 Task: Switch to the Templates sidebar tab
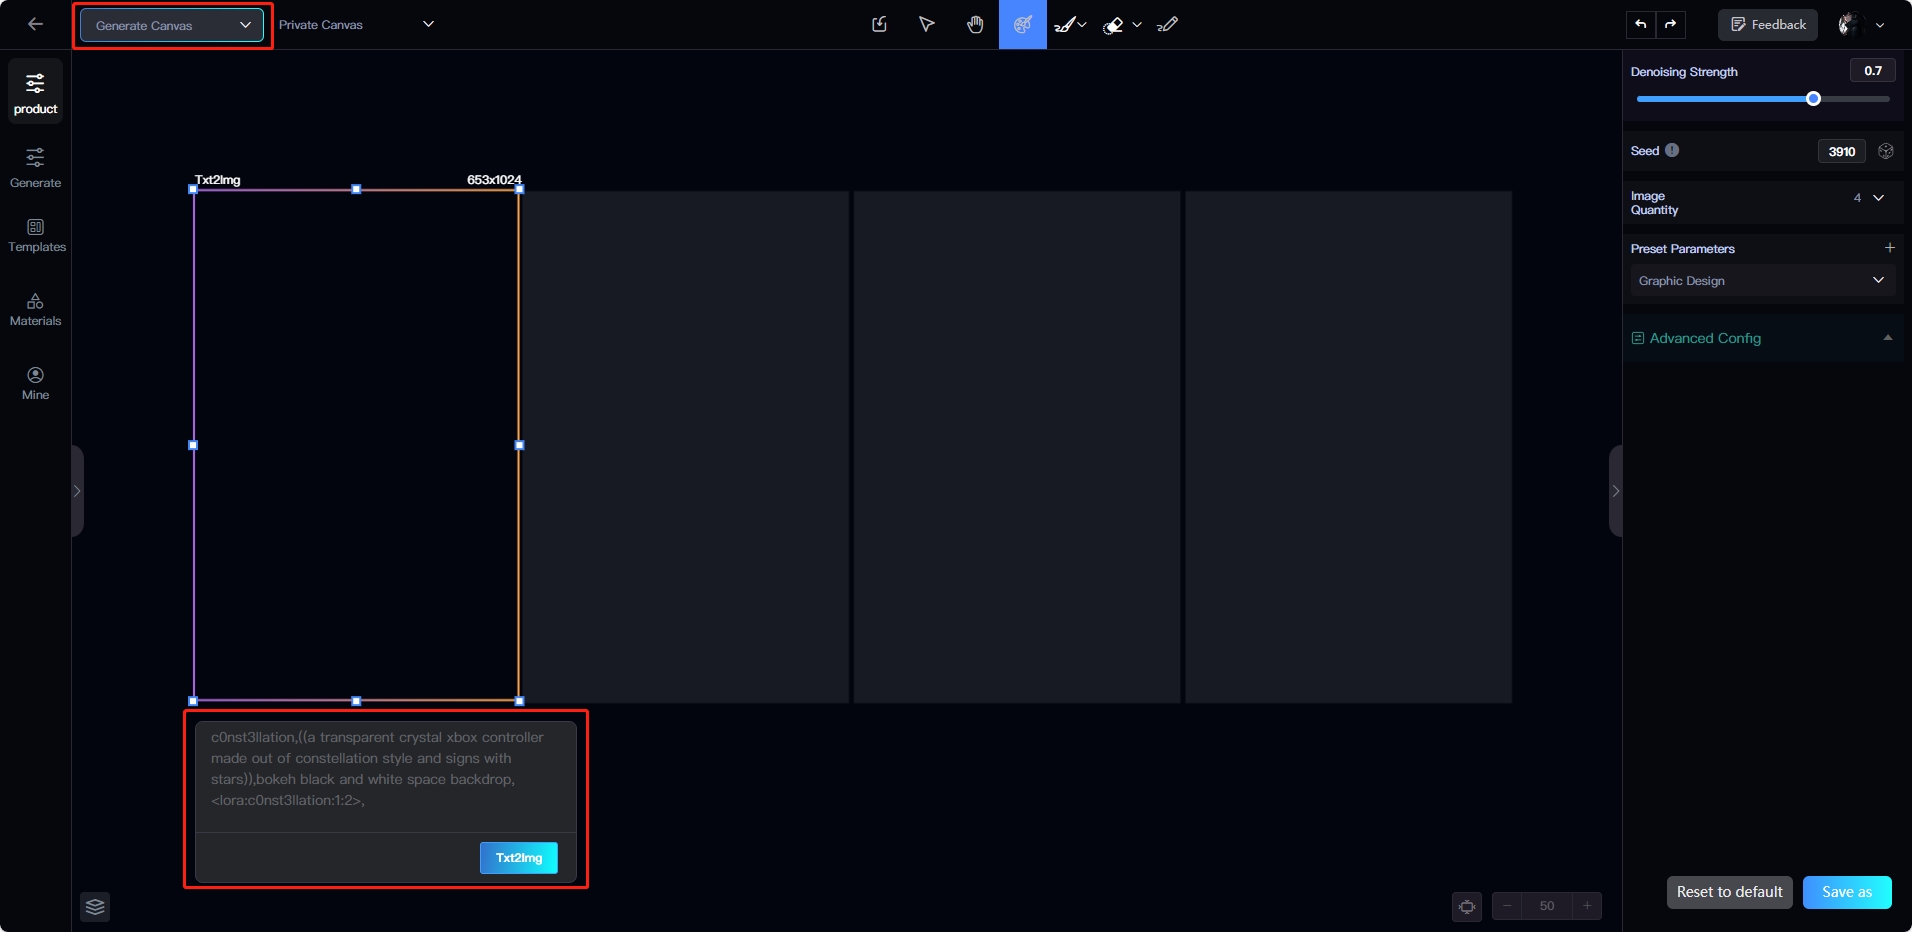(36, 236)
